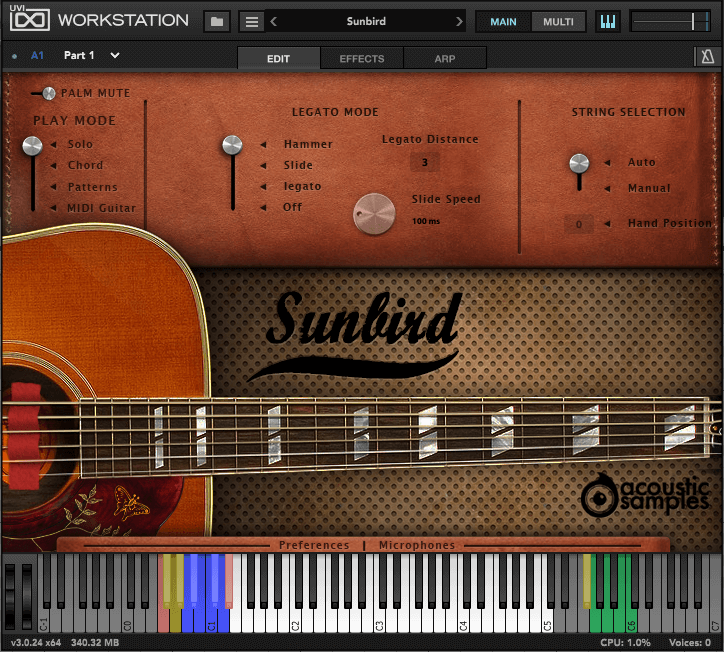
Task: Click the Play Mode slider knob
Action: [32, 146]
